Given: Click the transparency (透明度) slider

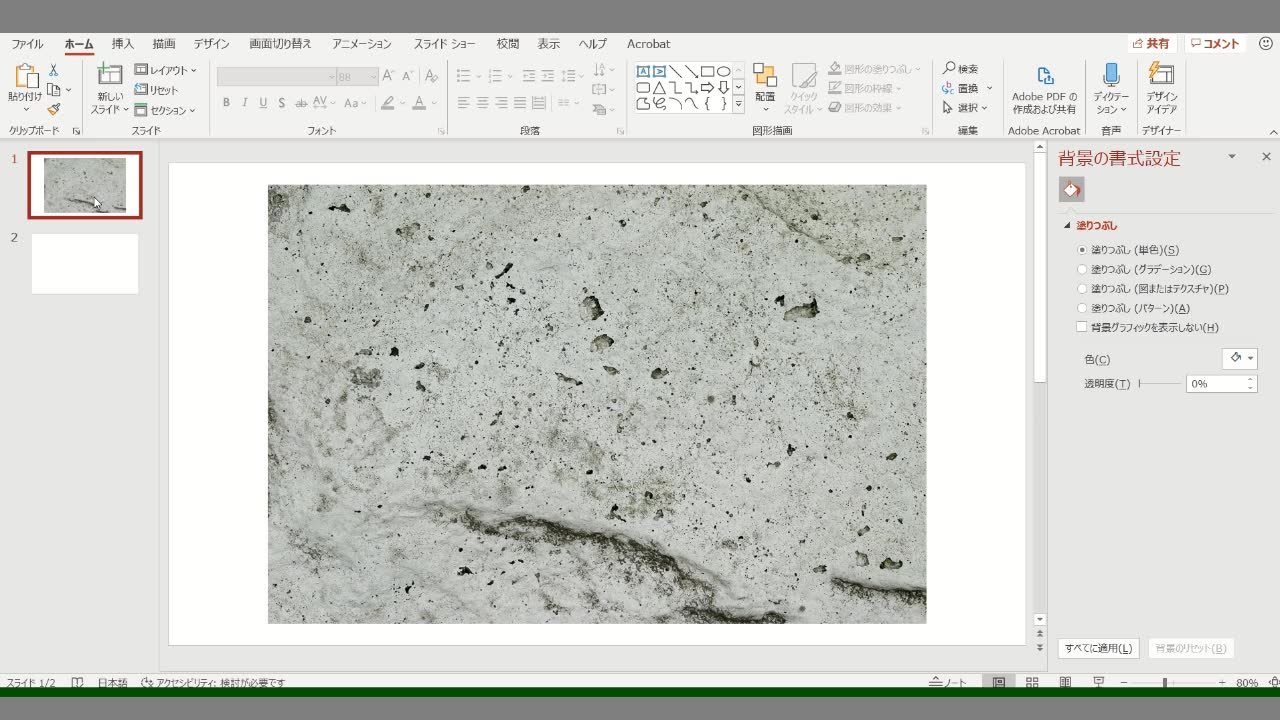Looking at the screenshot, I should coord(1159,384).
